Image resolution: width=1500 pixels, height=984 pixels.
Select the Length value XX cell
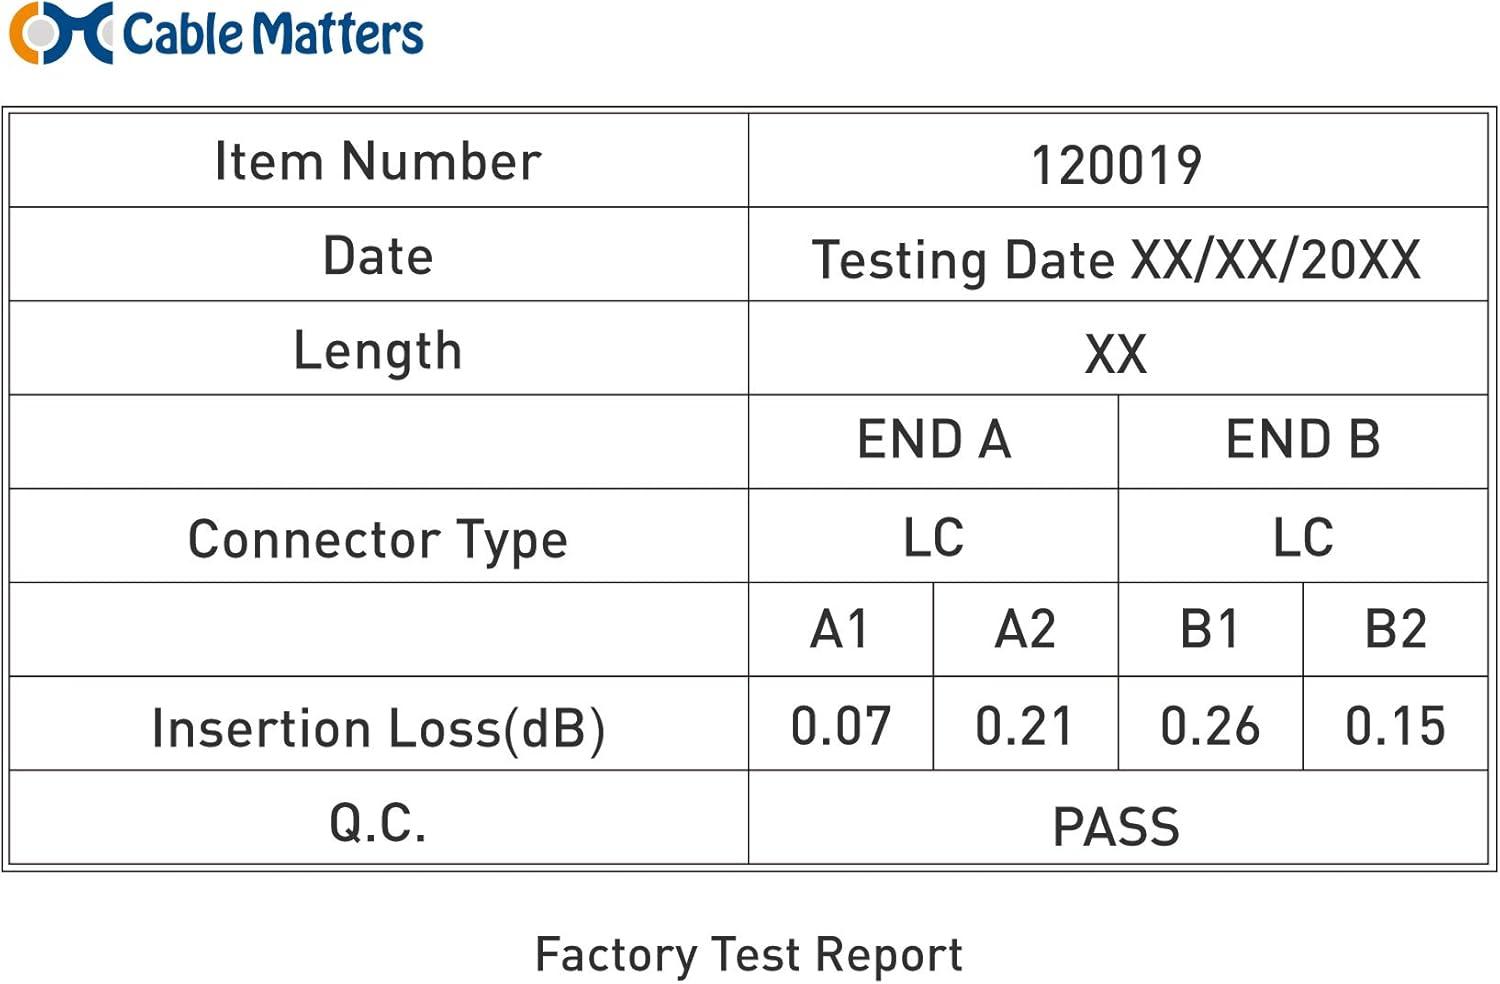1116,354
